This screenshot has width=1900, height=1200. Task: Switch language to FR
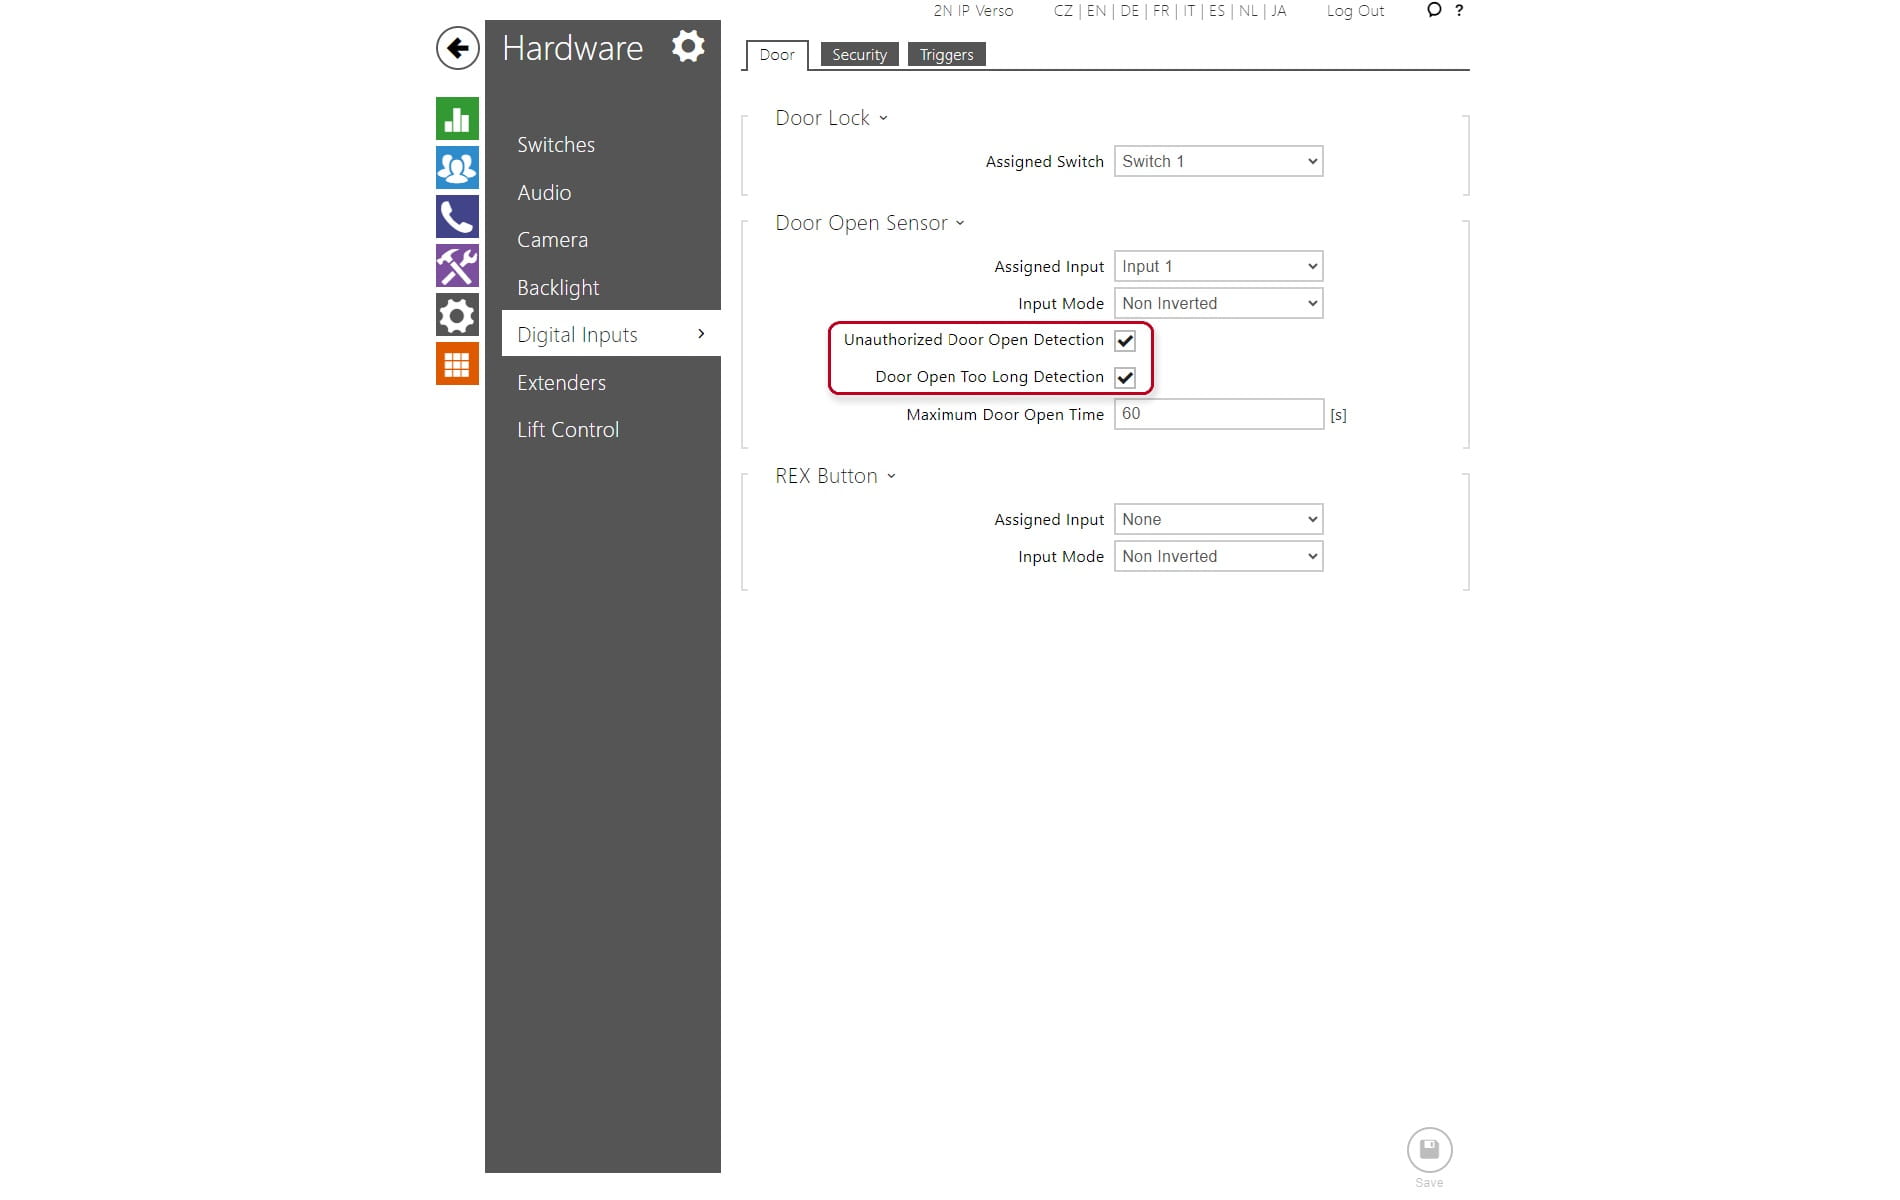[x=1160, y=11]
